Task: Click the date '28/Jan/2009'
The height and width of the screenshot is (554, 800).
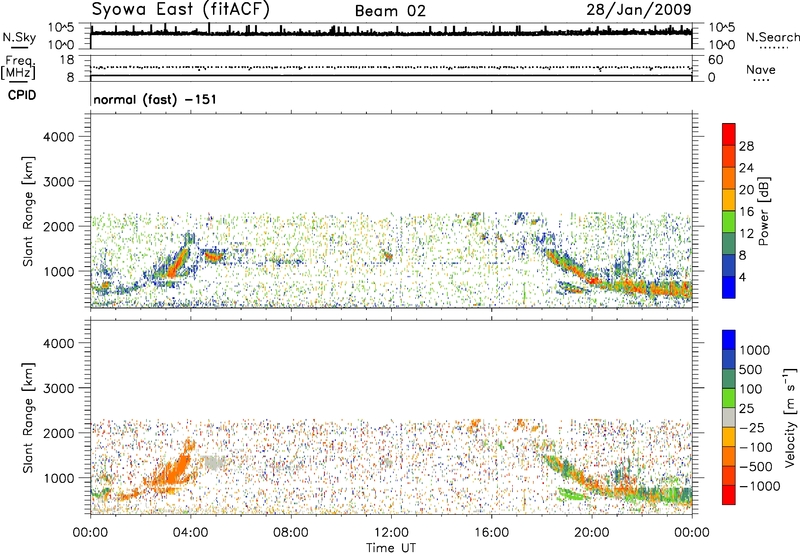Action: click(639, 9)
